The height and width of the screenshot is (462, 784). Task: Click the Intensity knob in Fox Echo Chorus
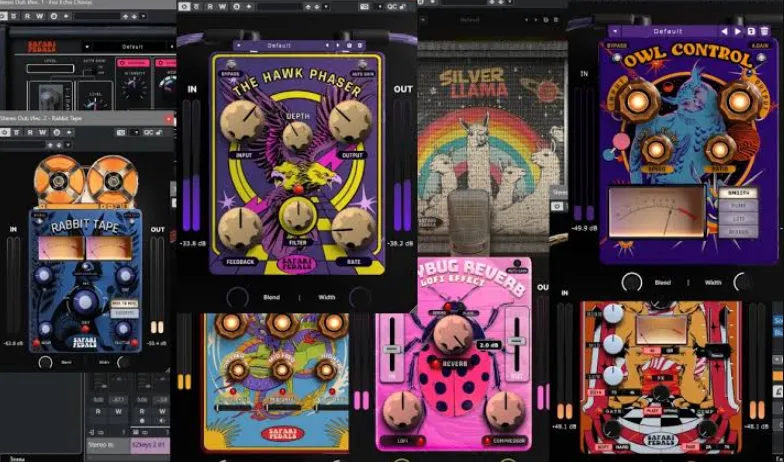coord(134,88)
